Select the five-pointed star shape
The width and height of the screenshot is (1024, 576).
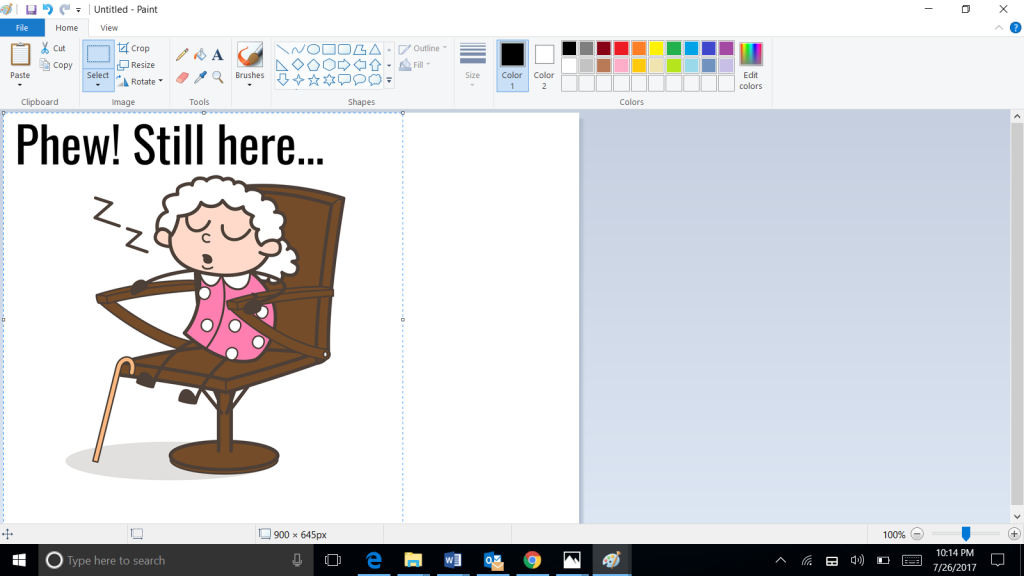click(313, 79)
